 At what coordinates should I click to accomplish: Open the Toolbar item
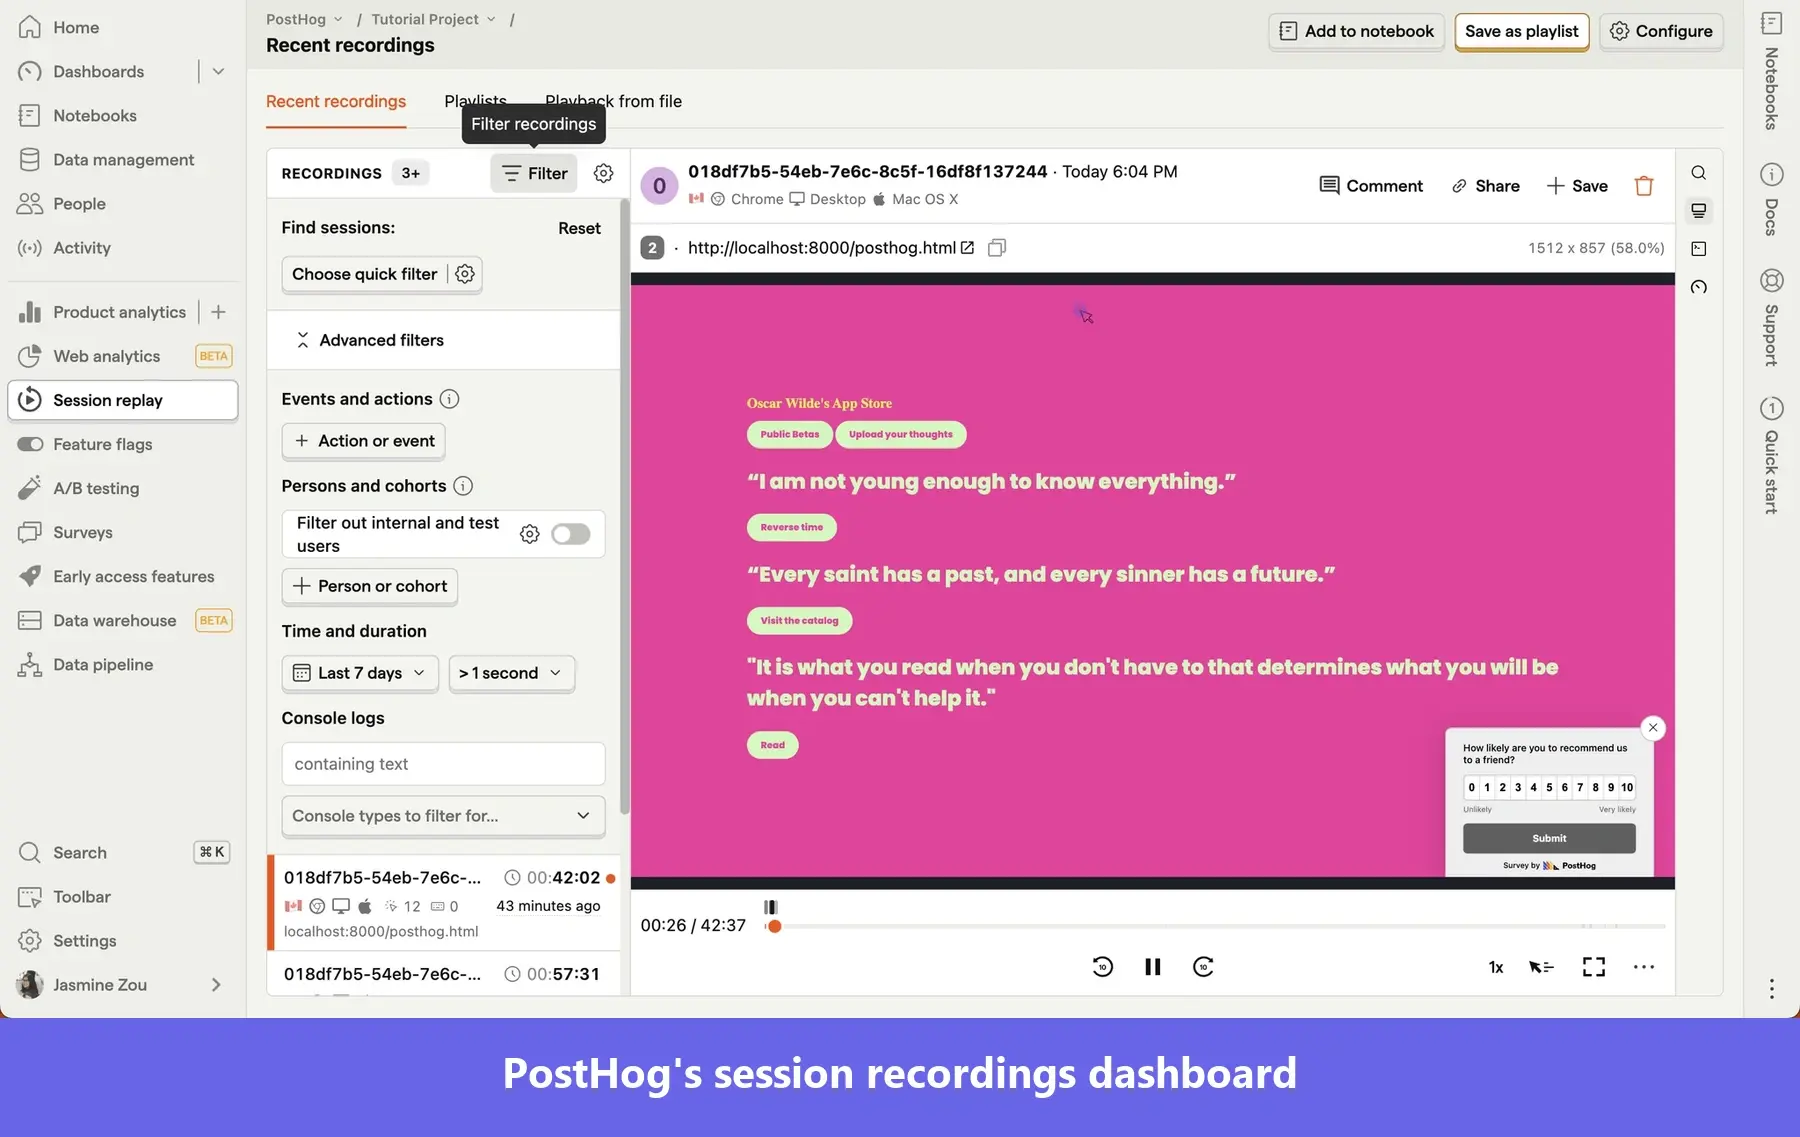pos(81,896)
